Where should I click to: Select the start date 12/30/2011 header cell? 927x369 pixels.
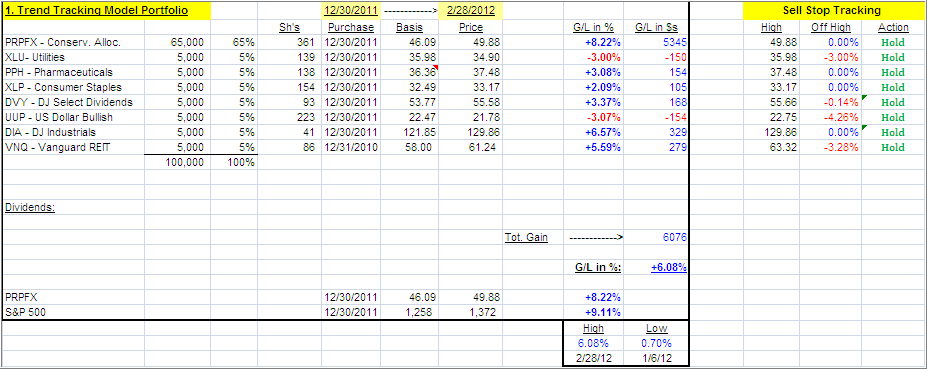(350, 11)
